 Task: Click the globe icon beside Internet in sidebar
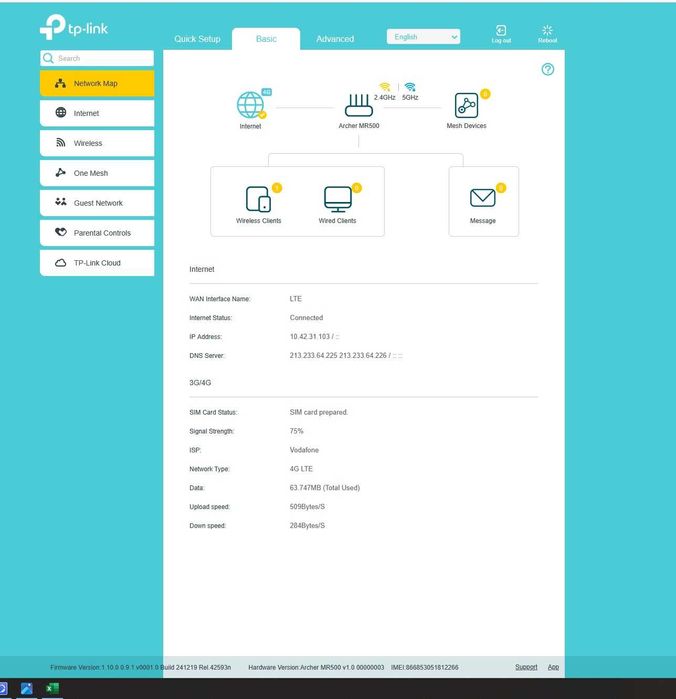[61, 112]
